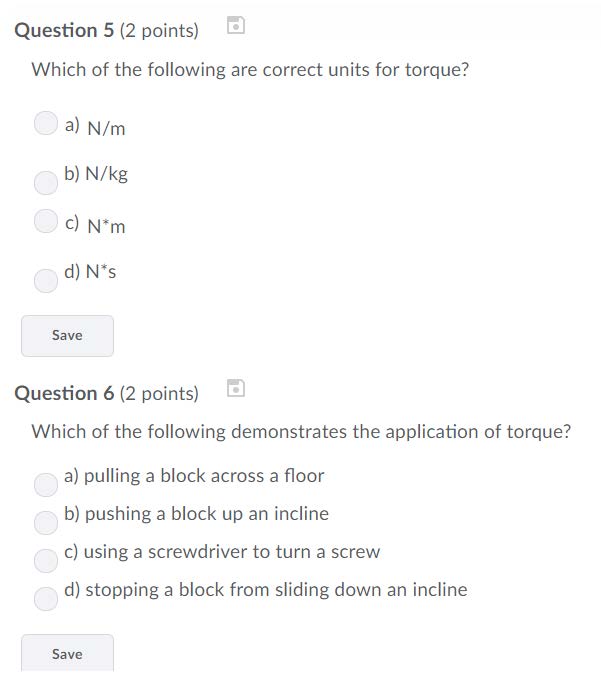This screenshot has height=689, width=601.
Task: Click the saved-status icon beside Question 6
Action: point(235,388)
